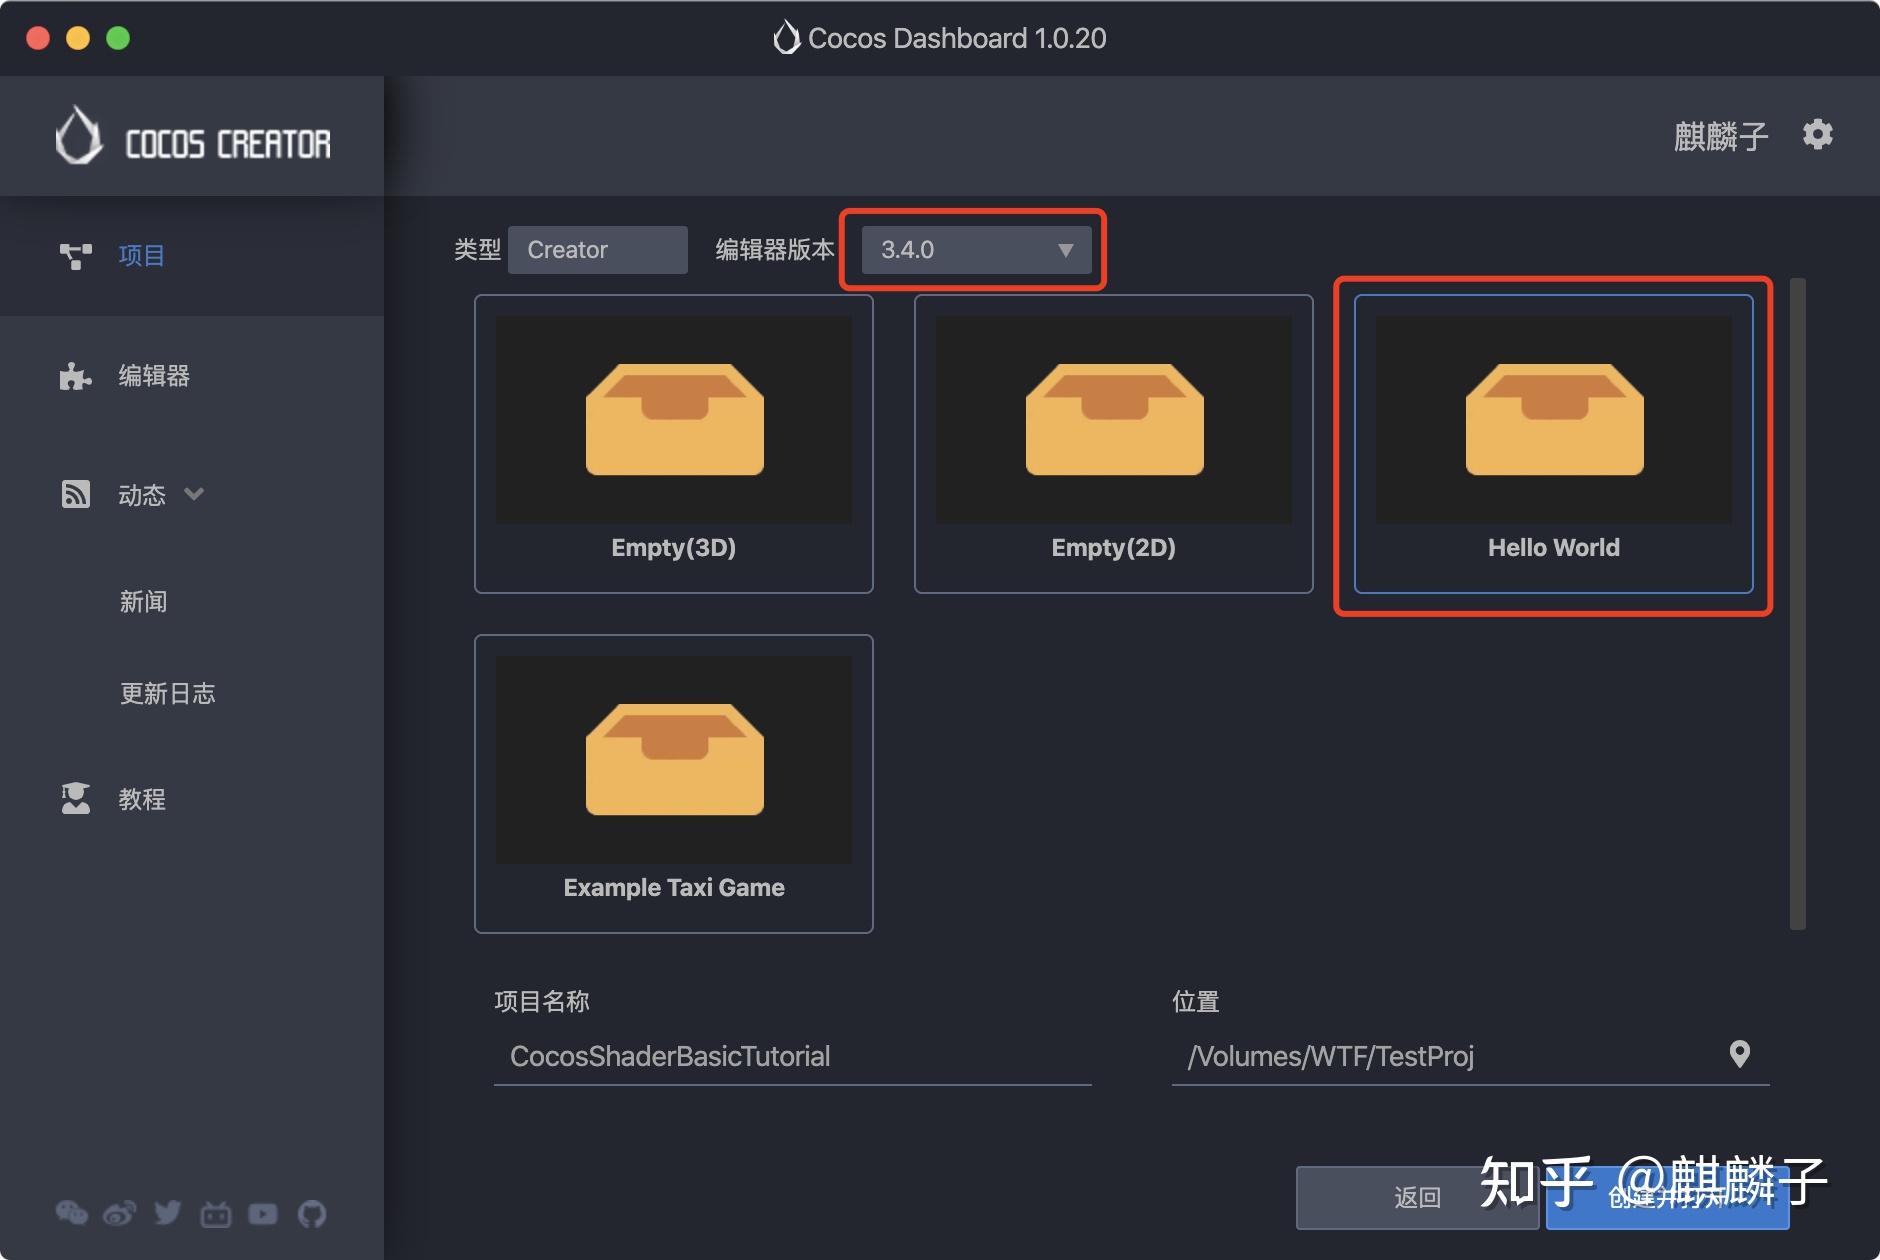Open the Cocos Creator projects (项目) section
This screenshot has height=1260, width=1880.
(x=141, y=255)
